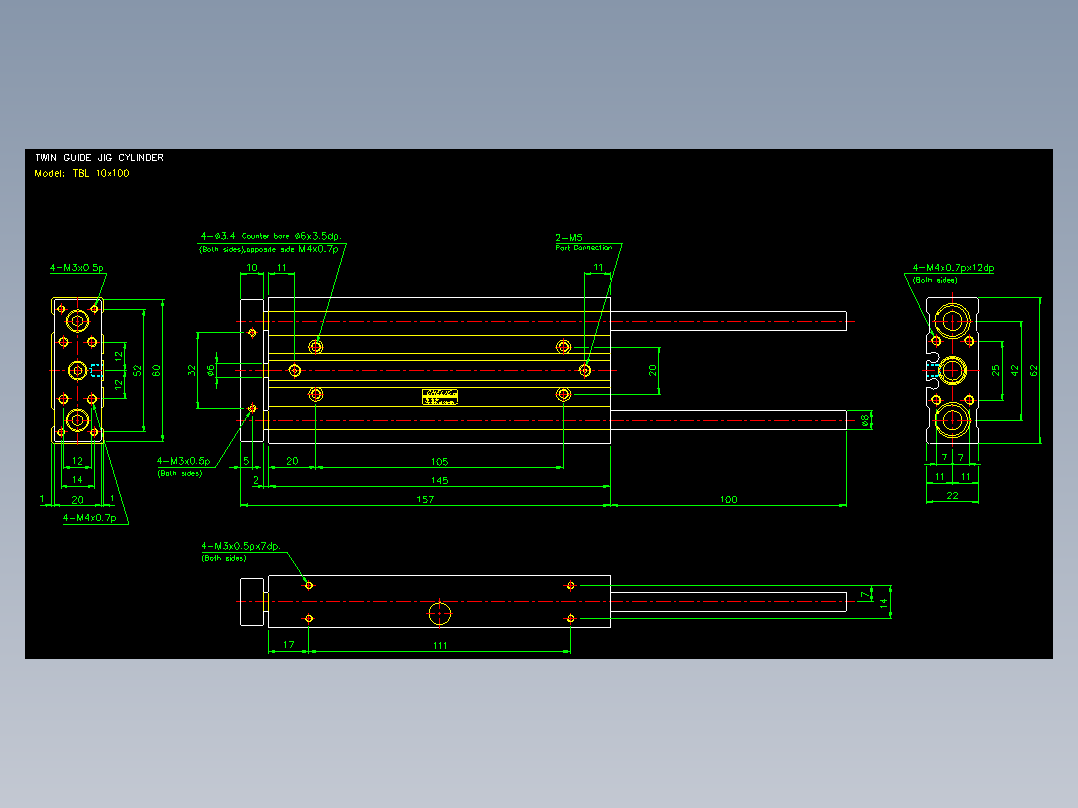The height and width of the screenshot is (808, 1078).
Task: Click the 145 body length dimension
Action: [x=439, y=480]
